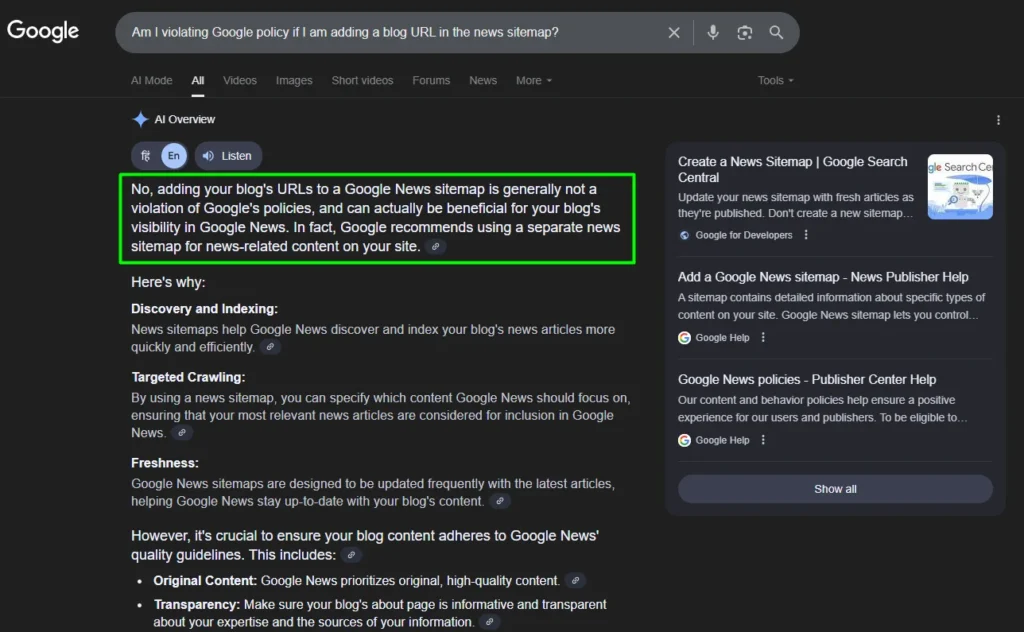Click inside the search query input field
The width and height of the screenshot is (1024, 632).
click(392, 32)
